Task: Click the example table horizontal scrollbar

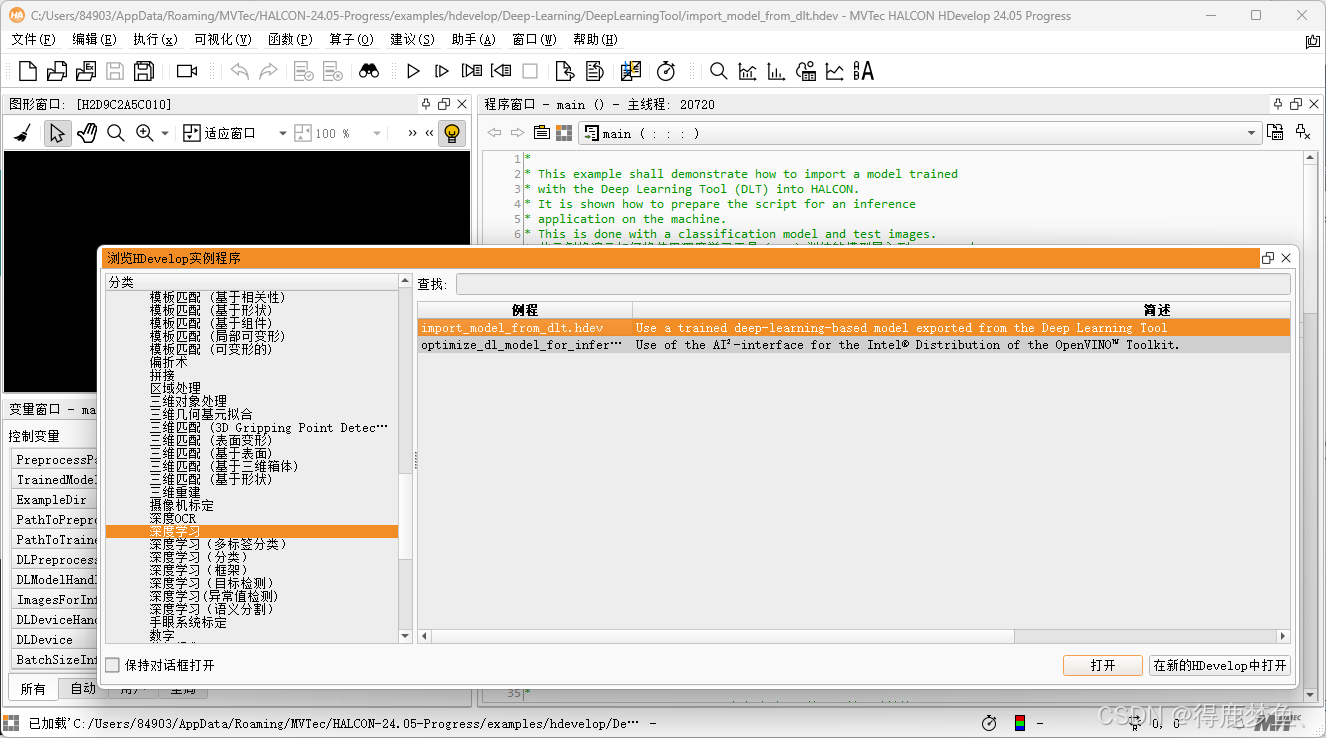Action: (x=722, y=636)
